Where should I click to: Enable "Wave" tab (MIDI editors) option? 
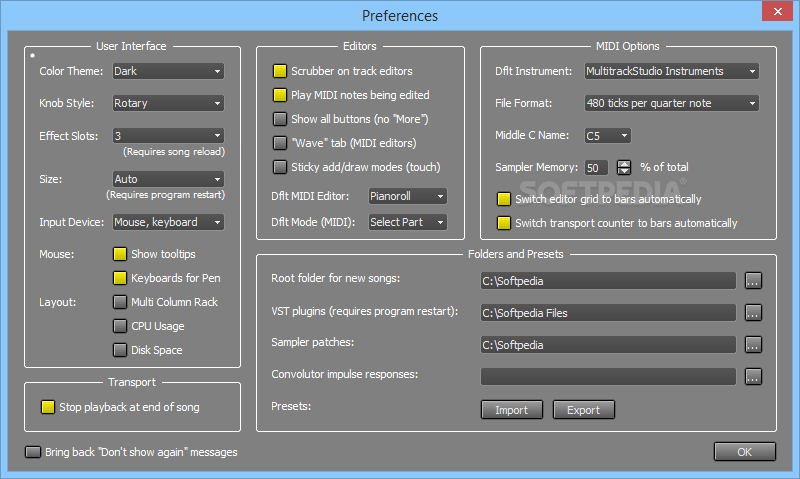(280, 143)
